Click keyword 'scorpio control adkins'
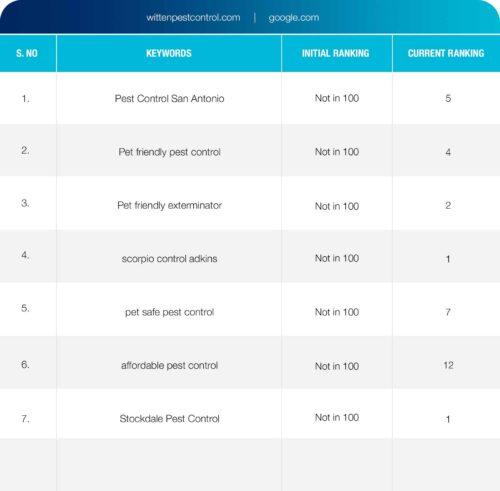Viewport: 500px width, 491px height. [x=169, y=259]
